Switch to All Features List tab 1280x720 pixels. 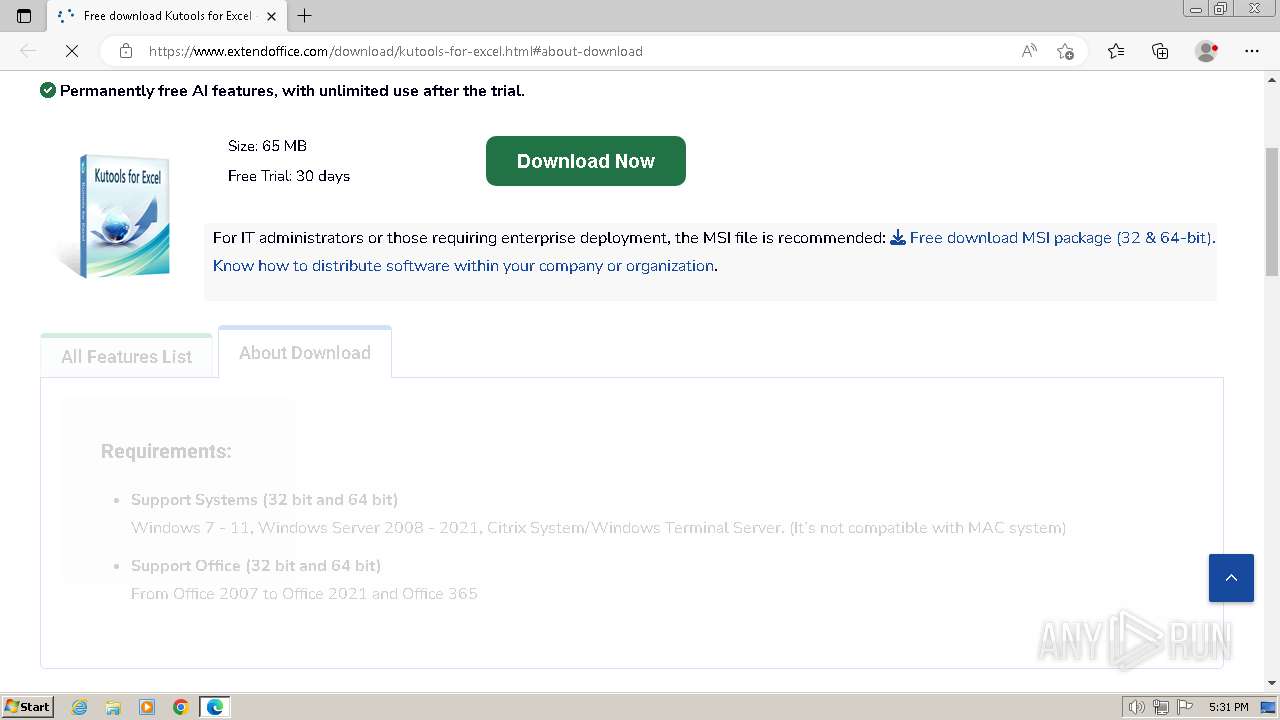click(126, 356)
